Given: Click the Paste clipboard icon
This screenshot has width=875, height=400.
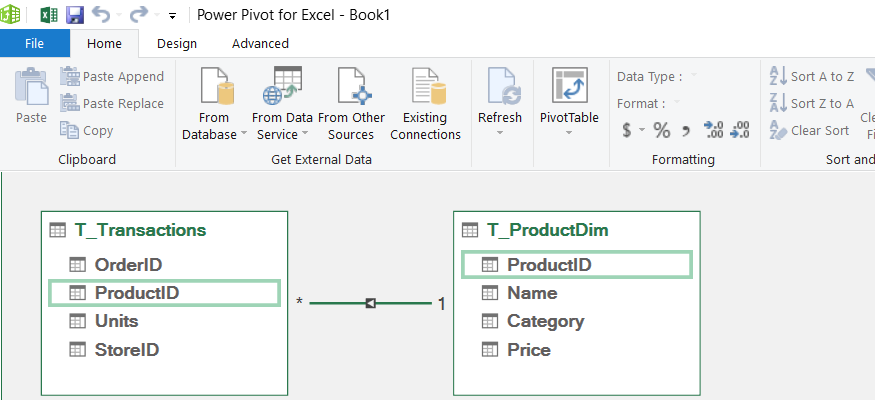Looking at the screenshot, I should click(x=31, y=86).
